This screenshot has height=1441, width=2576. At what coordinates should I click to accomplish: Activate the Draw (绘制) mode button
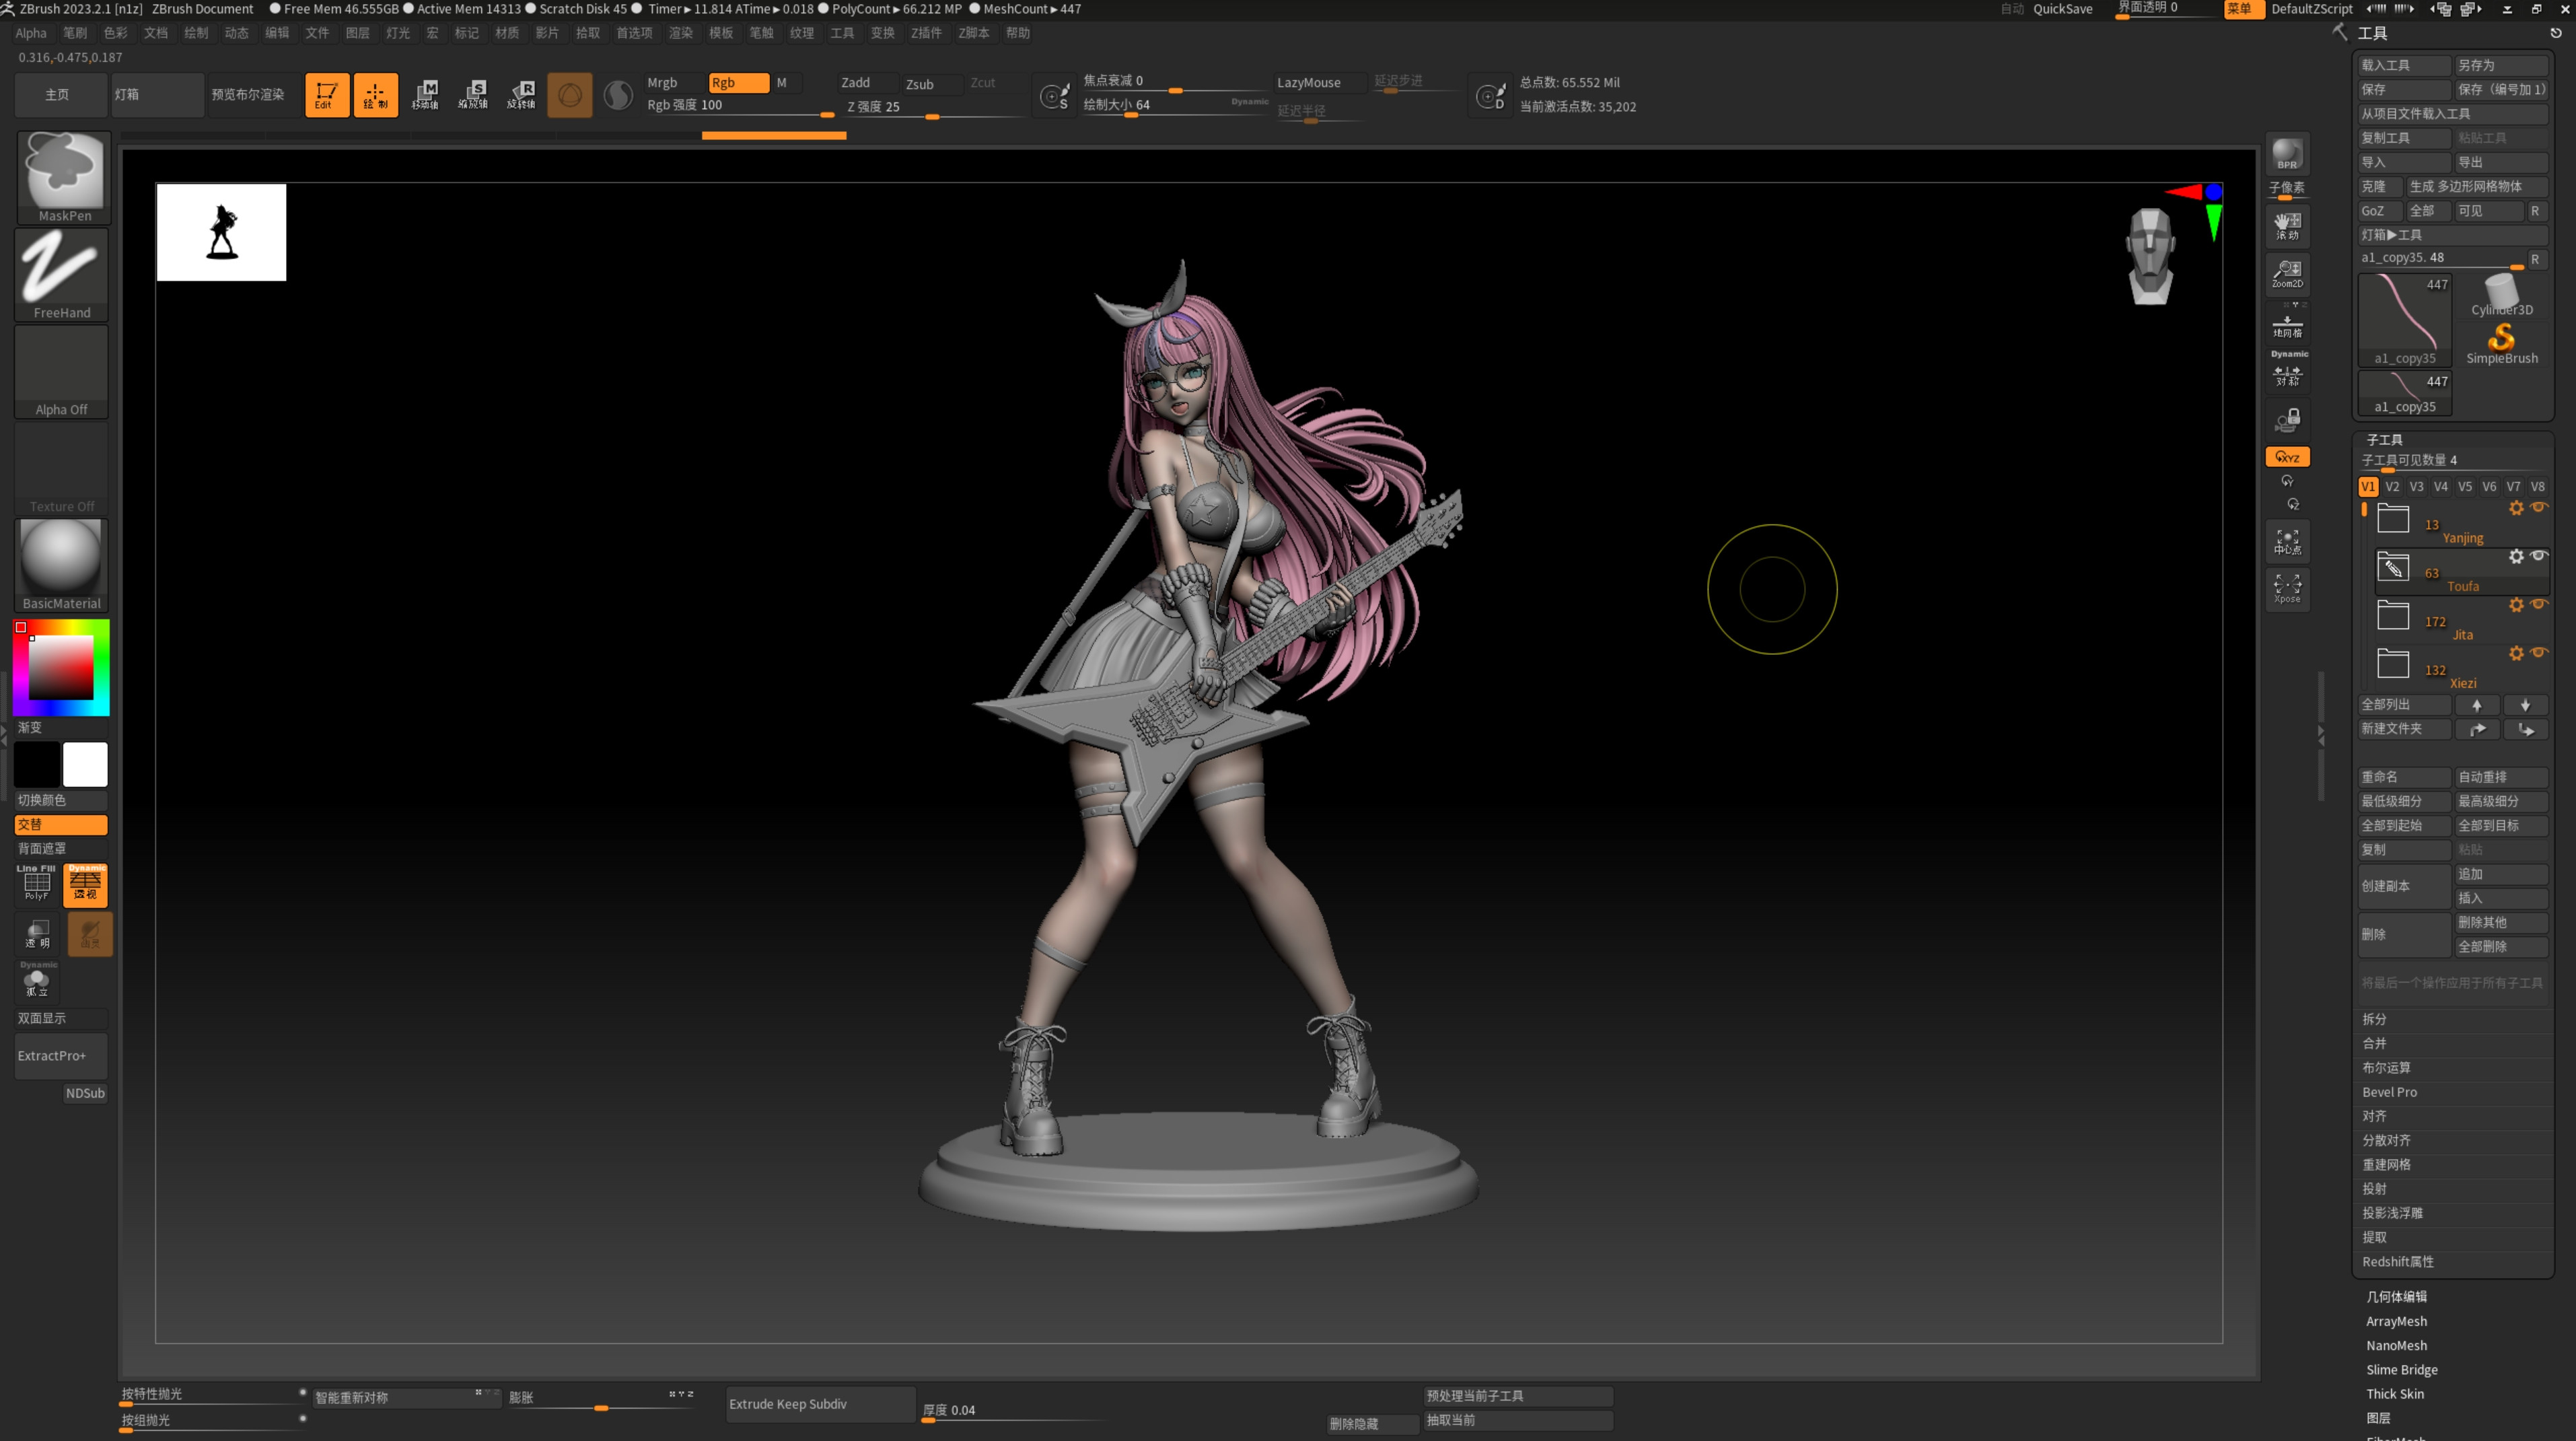click(x=376, y=95)
